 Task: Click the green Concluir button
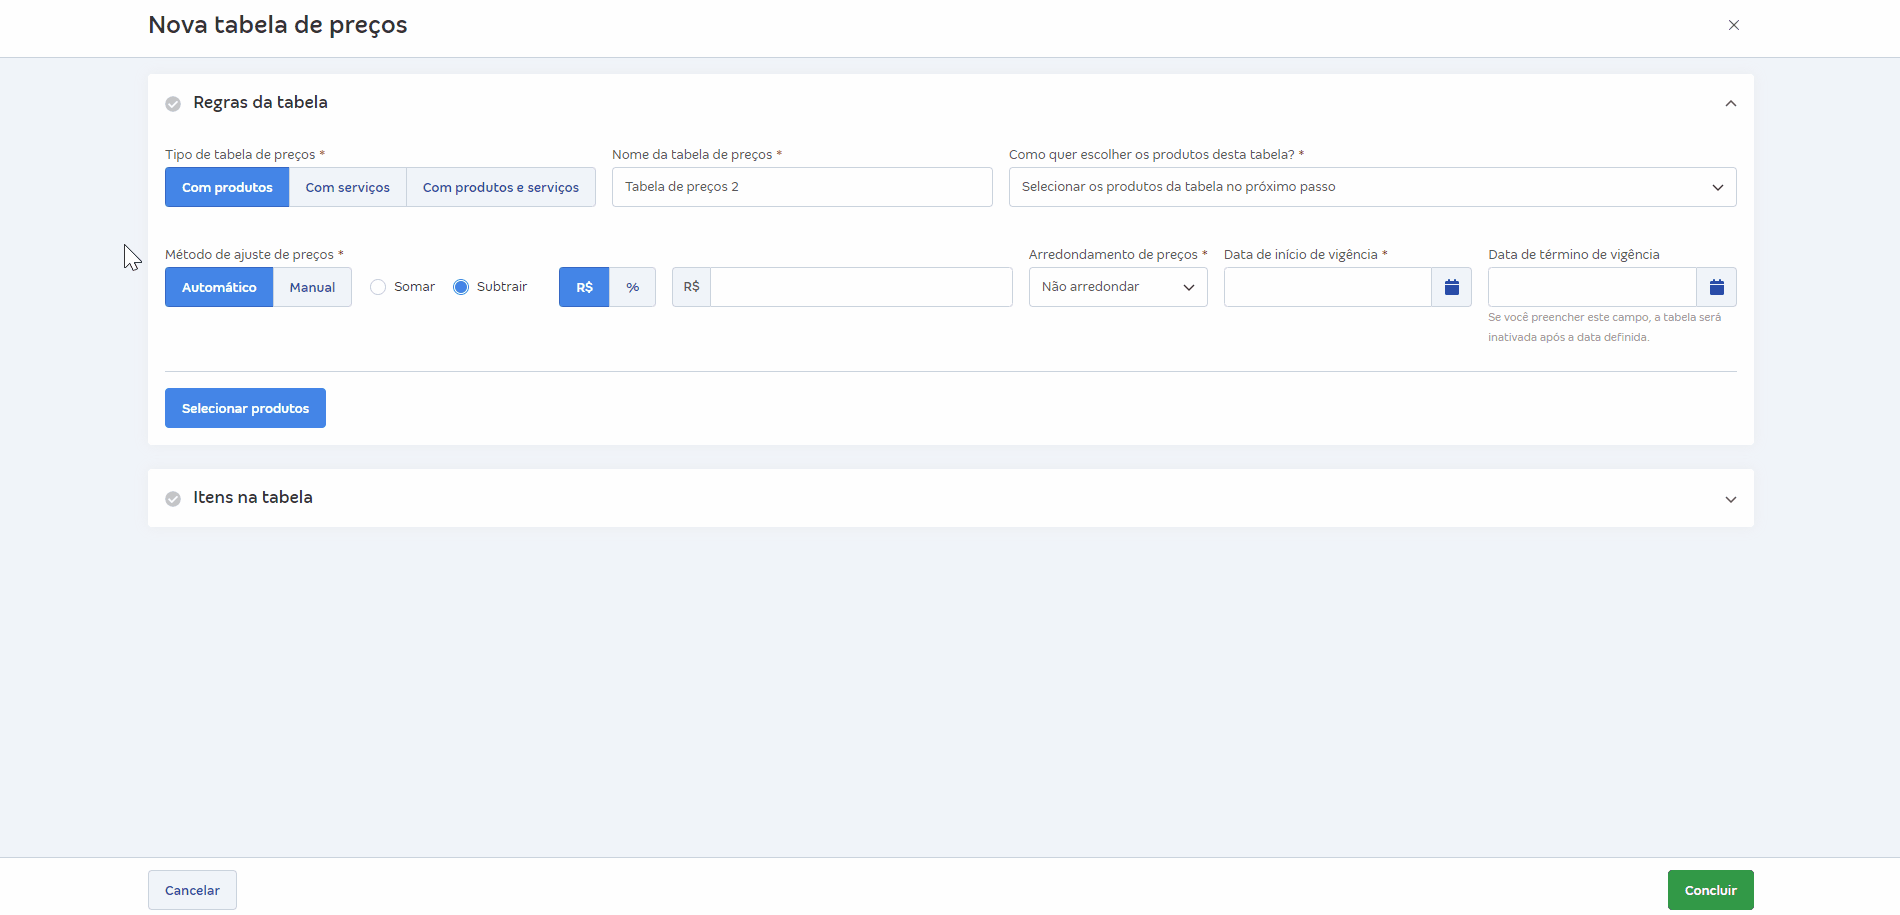coord(1711,890)
